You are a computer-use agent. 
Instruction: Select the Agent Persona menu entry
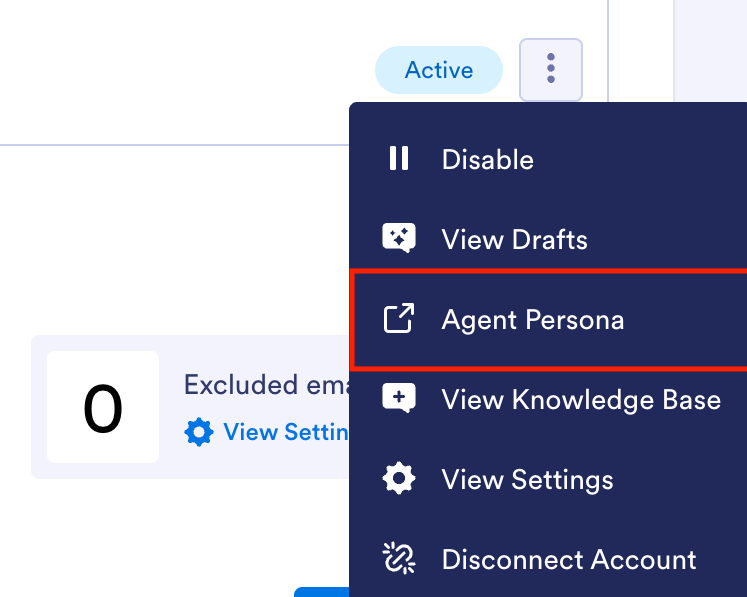533,320
